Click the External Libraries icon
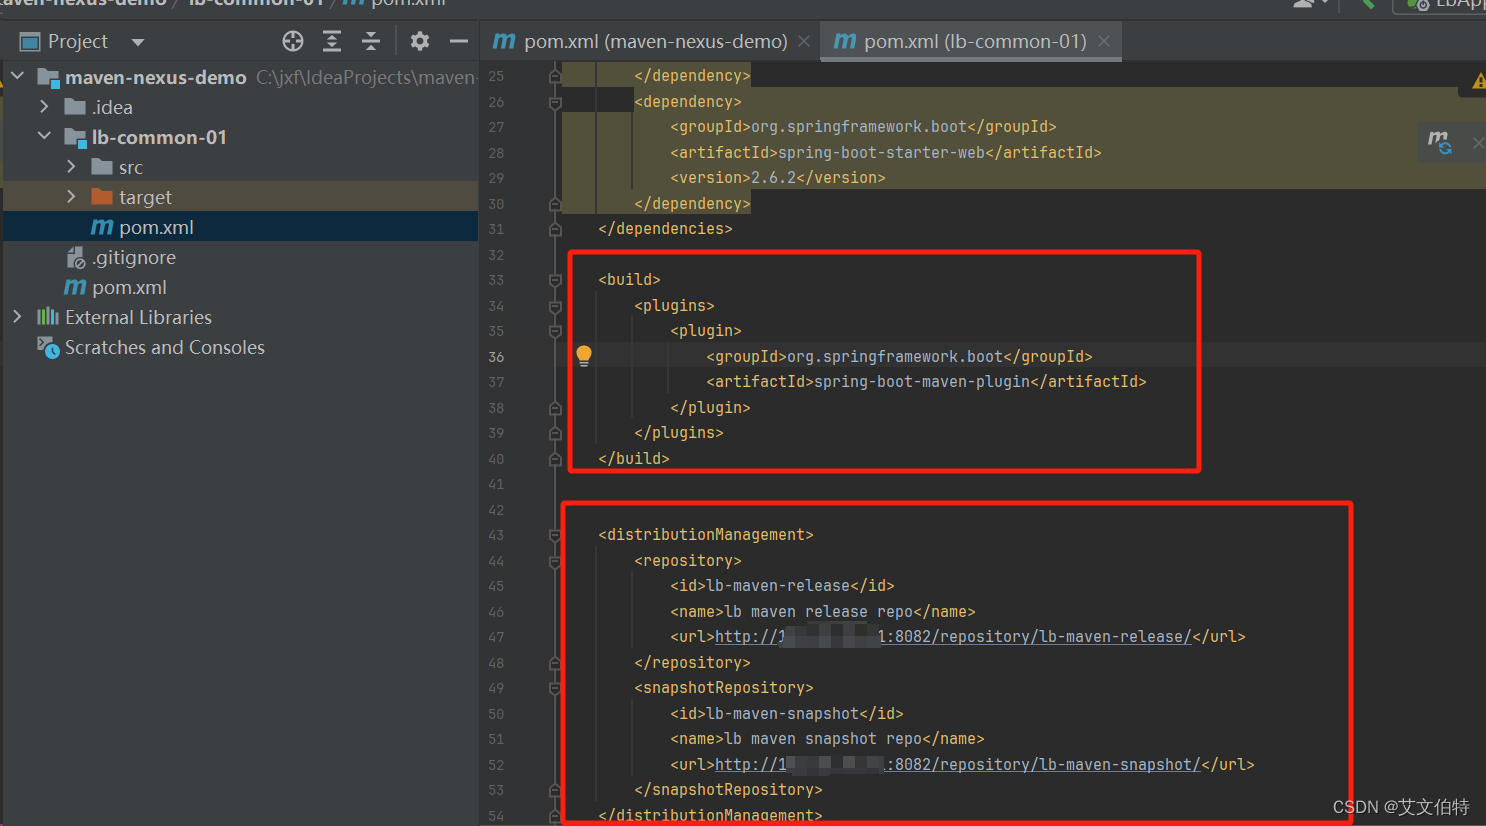The width and height of the screenshot is (1486, 826). point(48,317)
